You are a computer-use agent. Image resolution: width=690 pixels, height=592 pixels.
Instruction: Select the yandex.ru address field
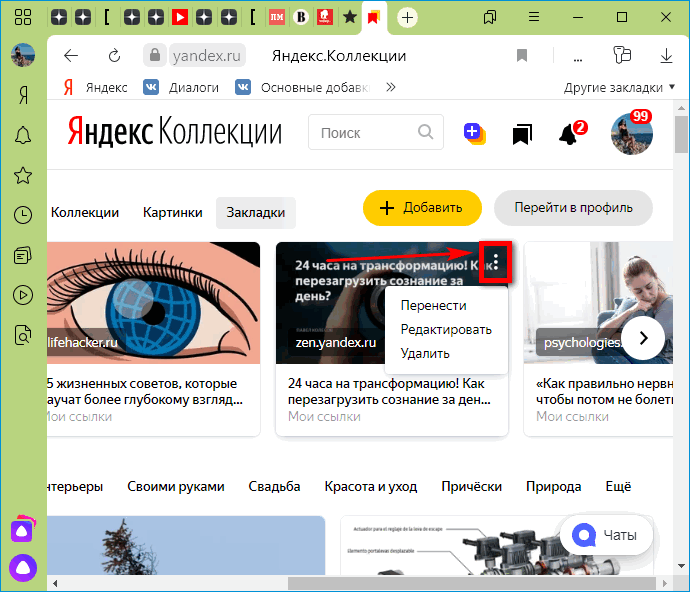tap(207, 56)
